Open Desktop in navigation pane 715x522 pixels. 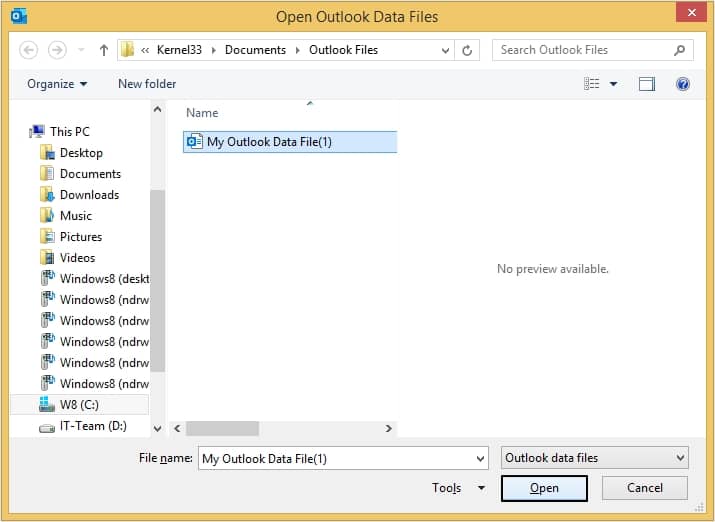[81, 153]
